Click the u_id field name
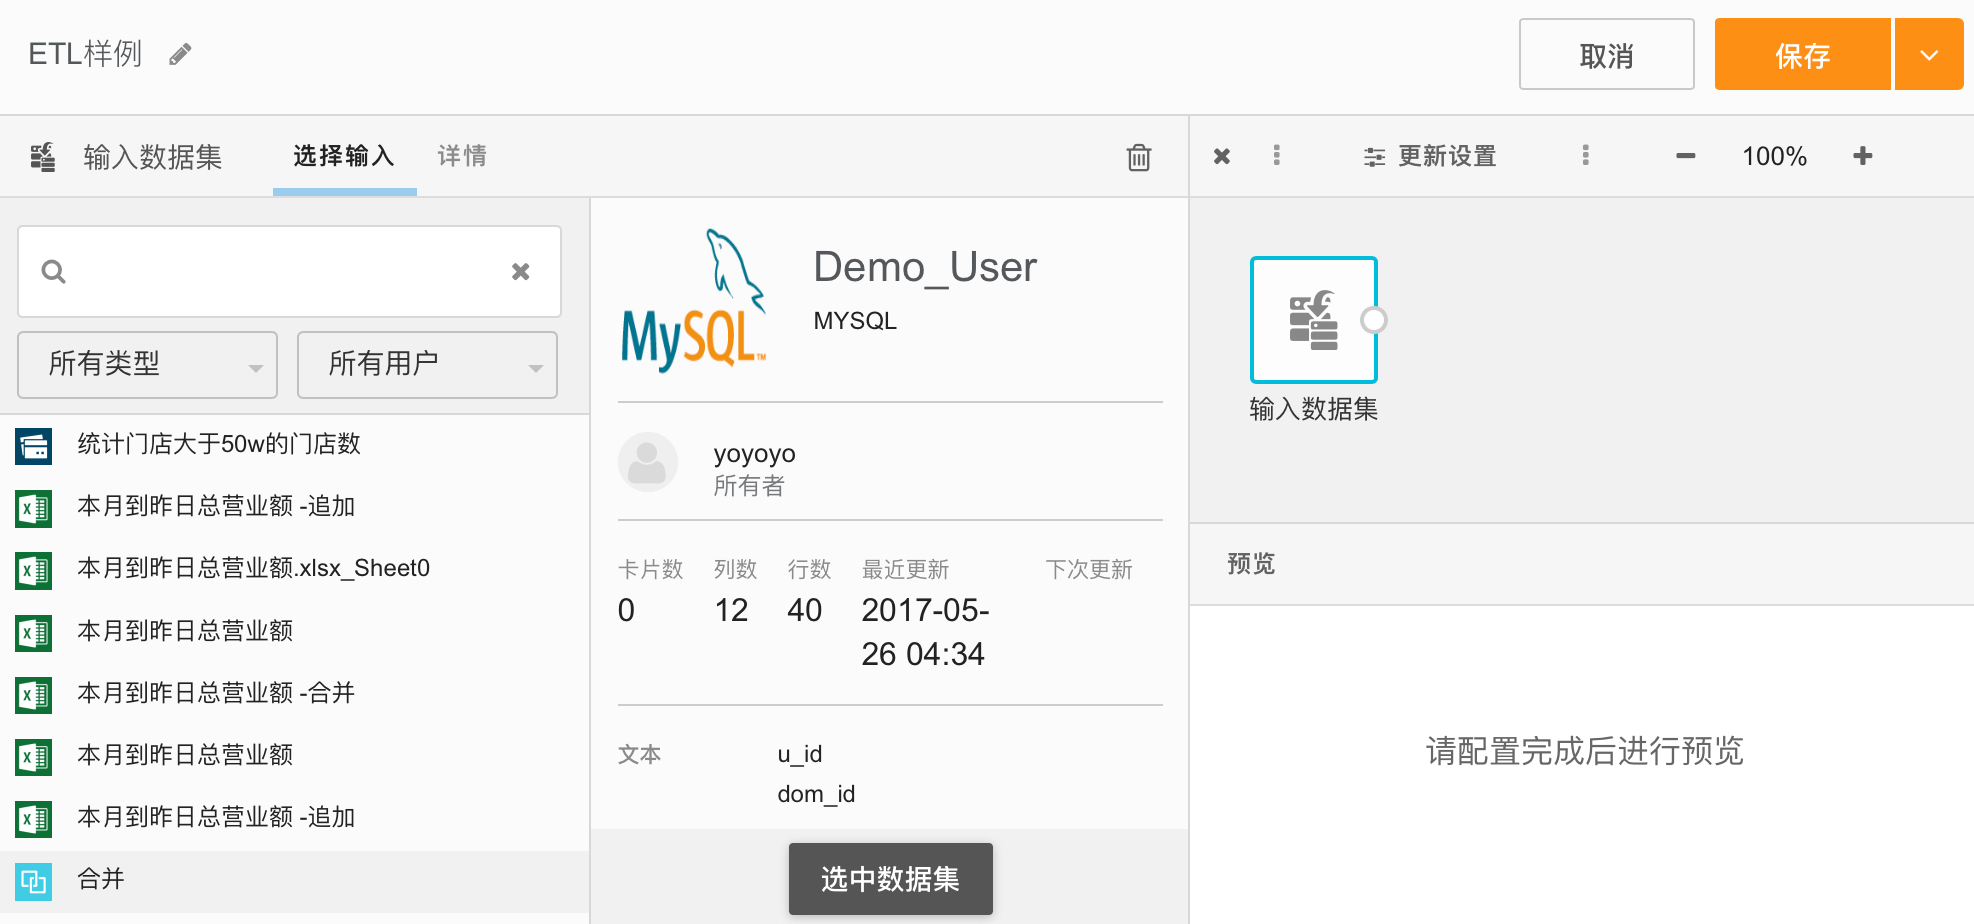 [x=799, y=754]
